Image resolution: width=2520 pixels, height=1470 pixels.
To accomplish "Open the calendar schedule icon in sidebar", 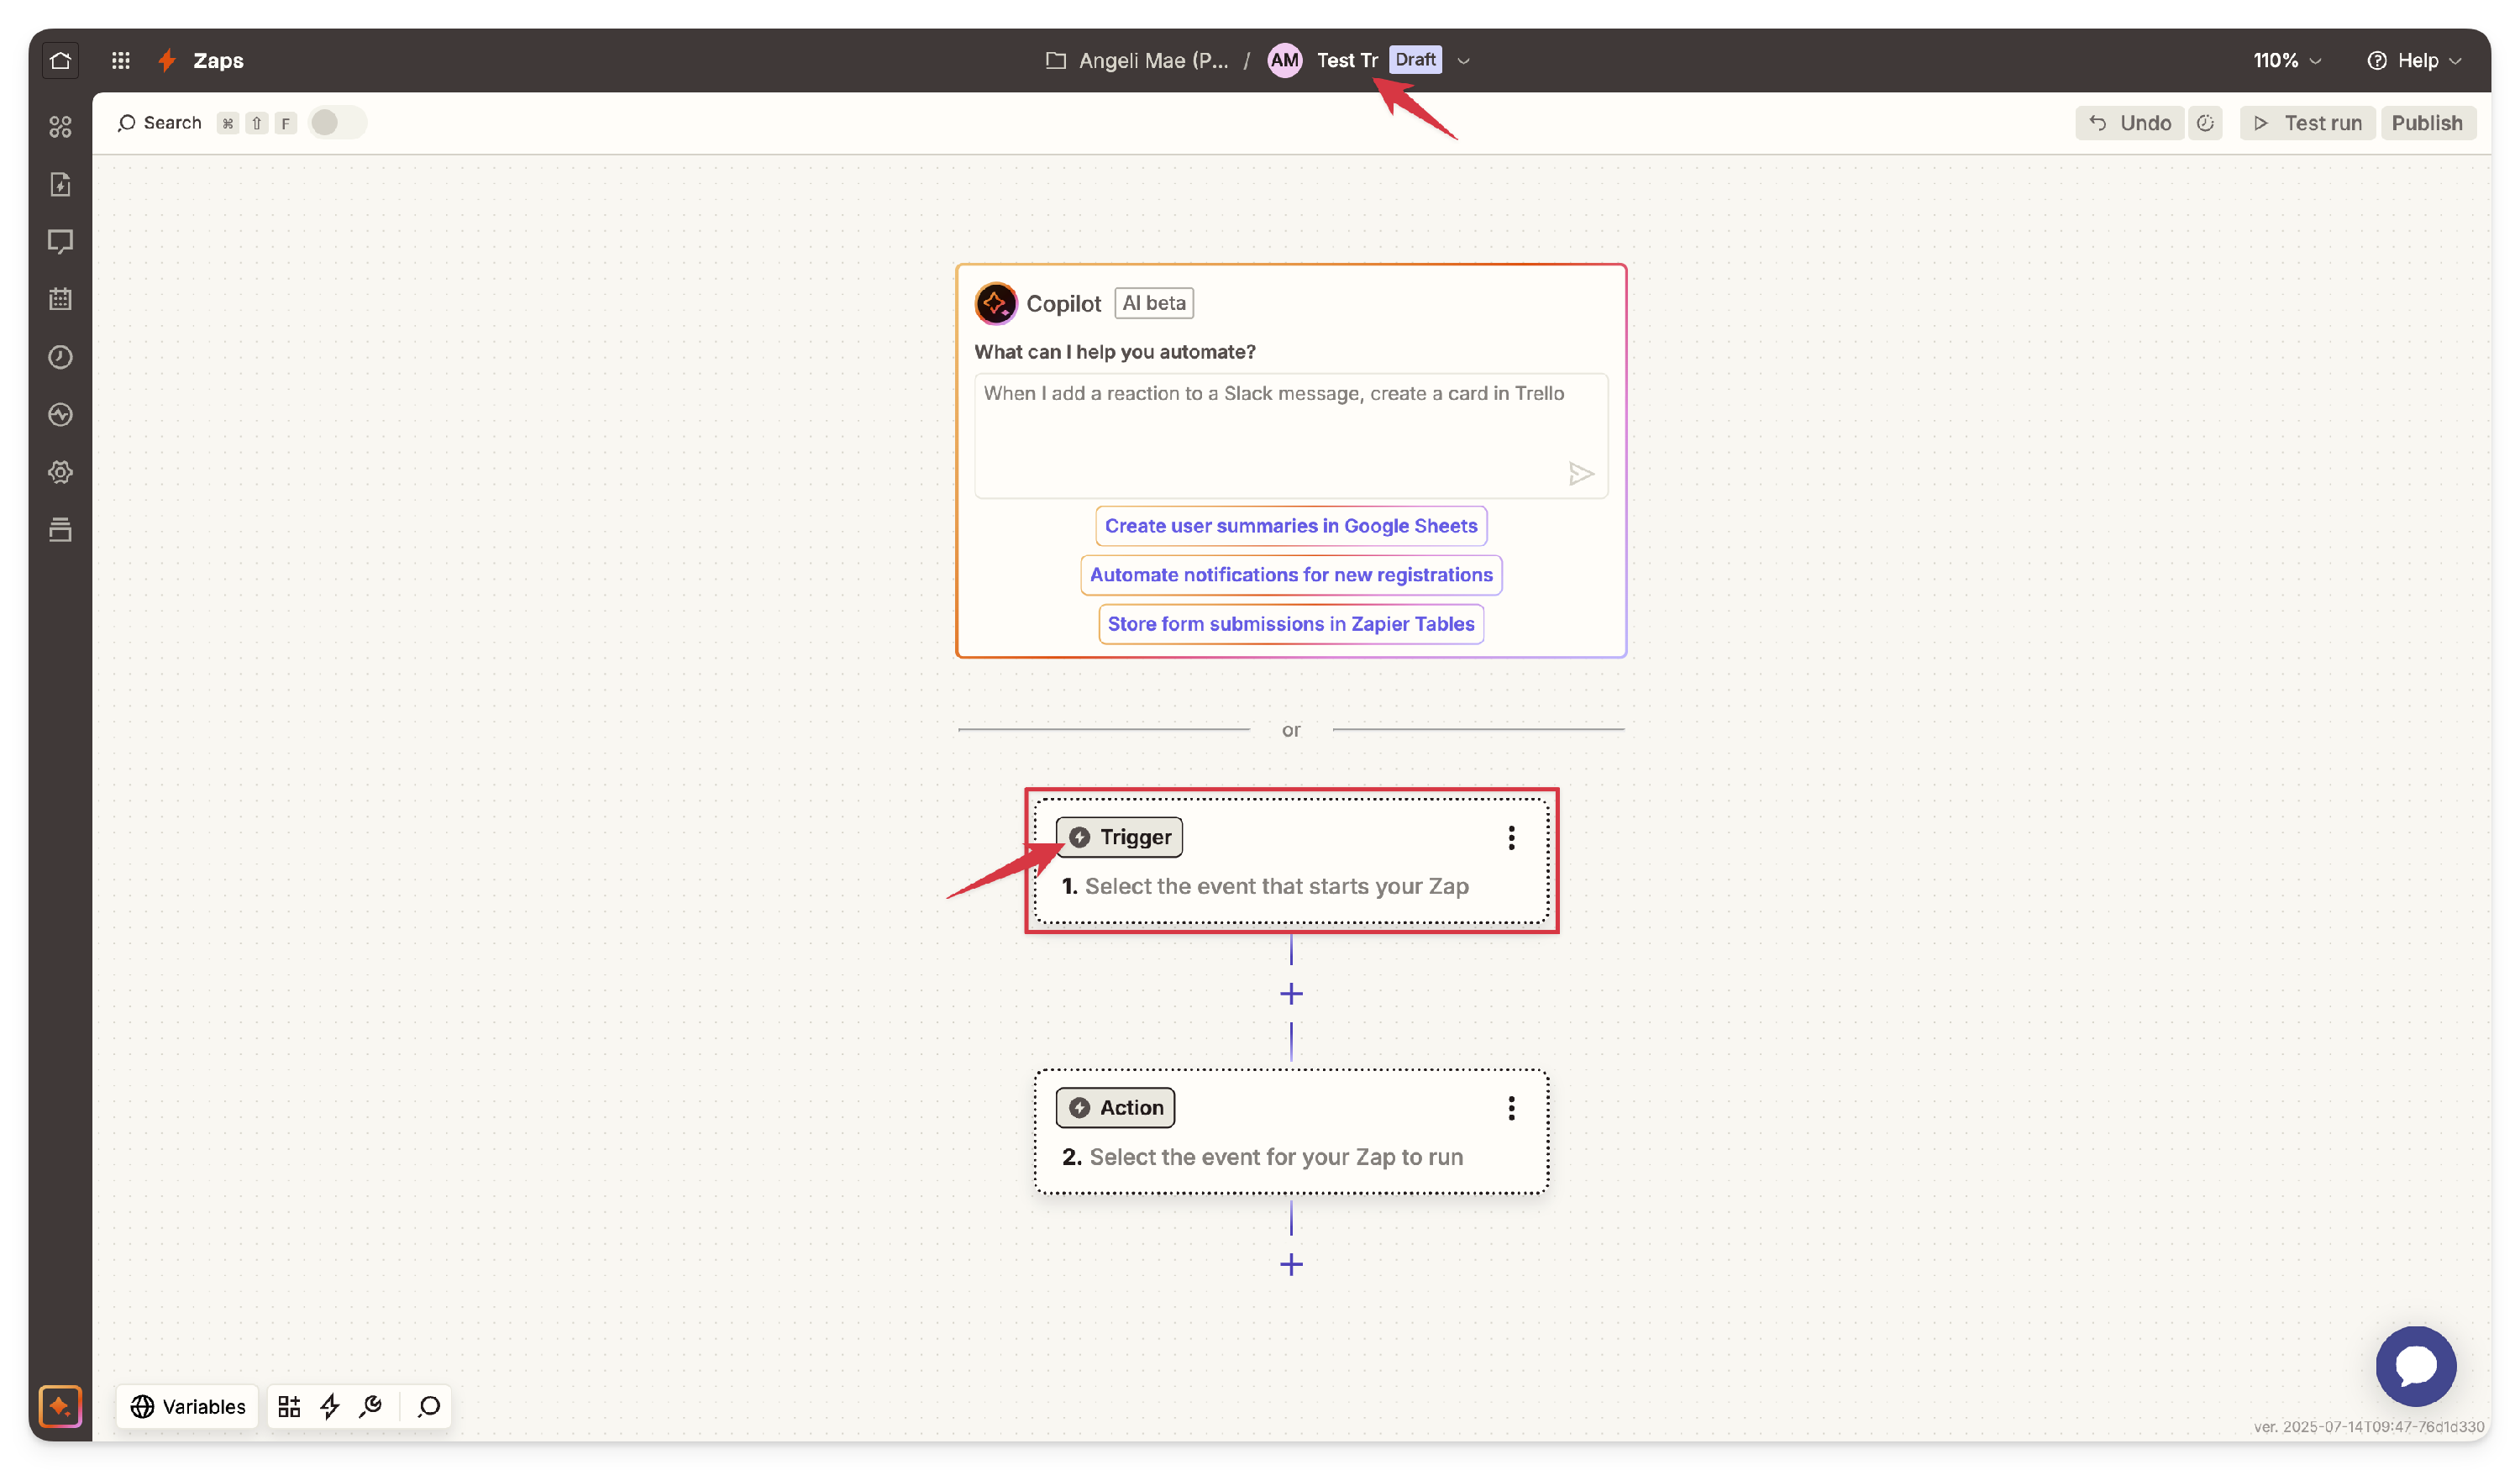I will [x=60, y=299].
